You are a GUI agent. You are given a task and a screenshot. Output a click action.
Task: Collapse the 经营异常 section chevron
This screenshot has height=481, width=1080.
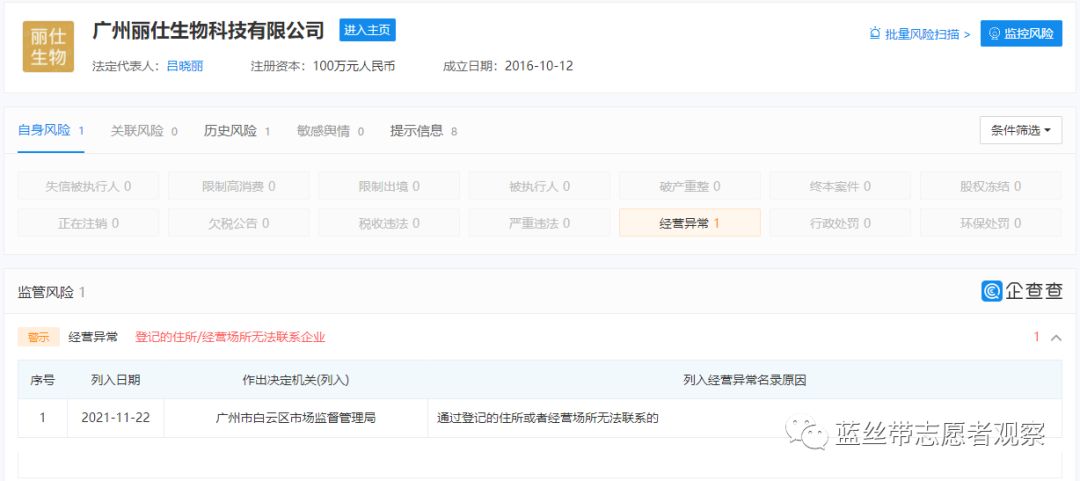(x=1055, y=338)
